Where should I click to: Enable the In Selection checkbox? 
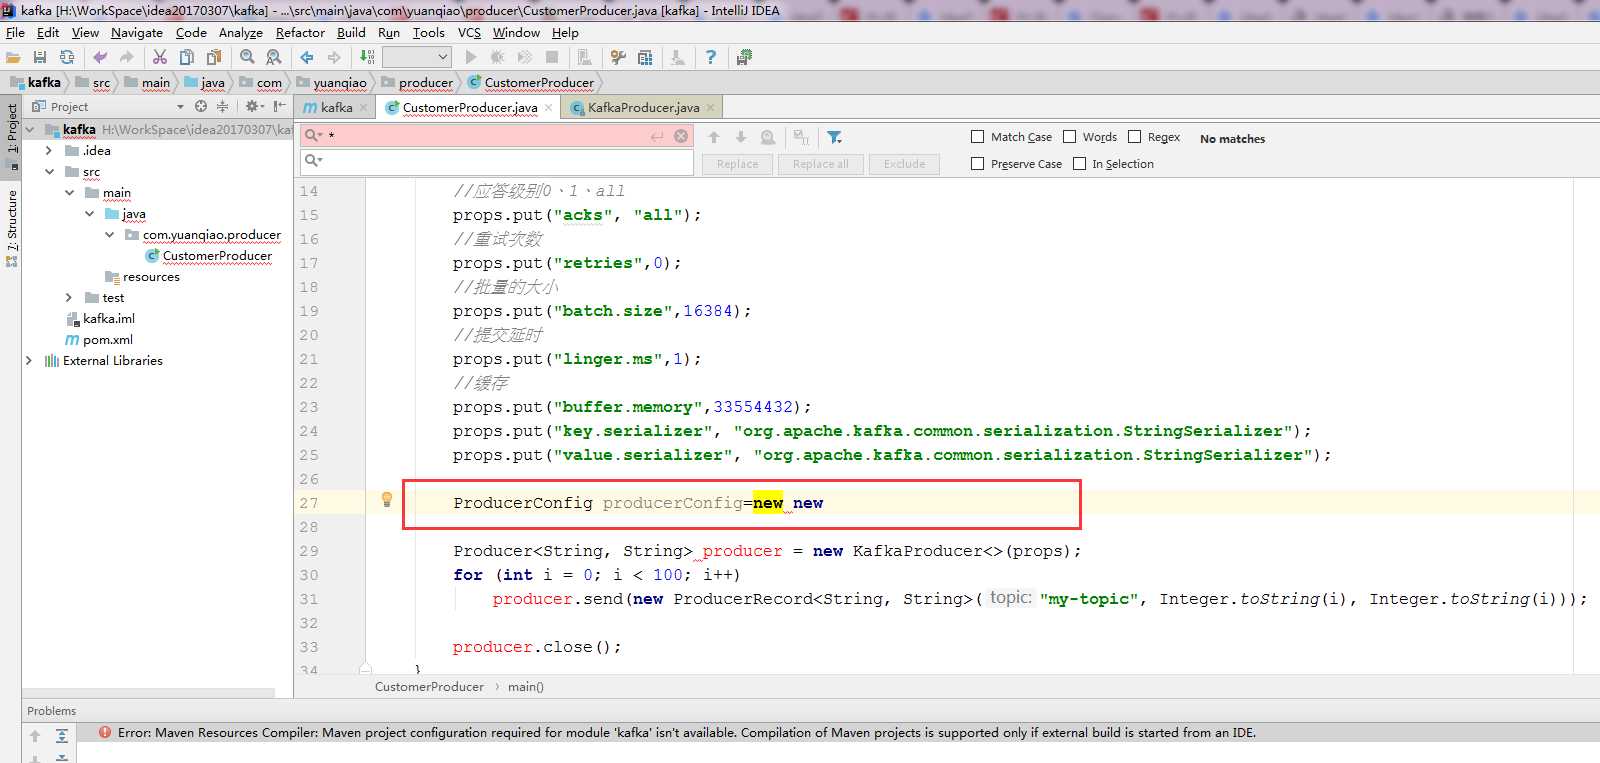click(1080, 164)
